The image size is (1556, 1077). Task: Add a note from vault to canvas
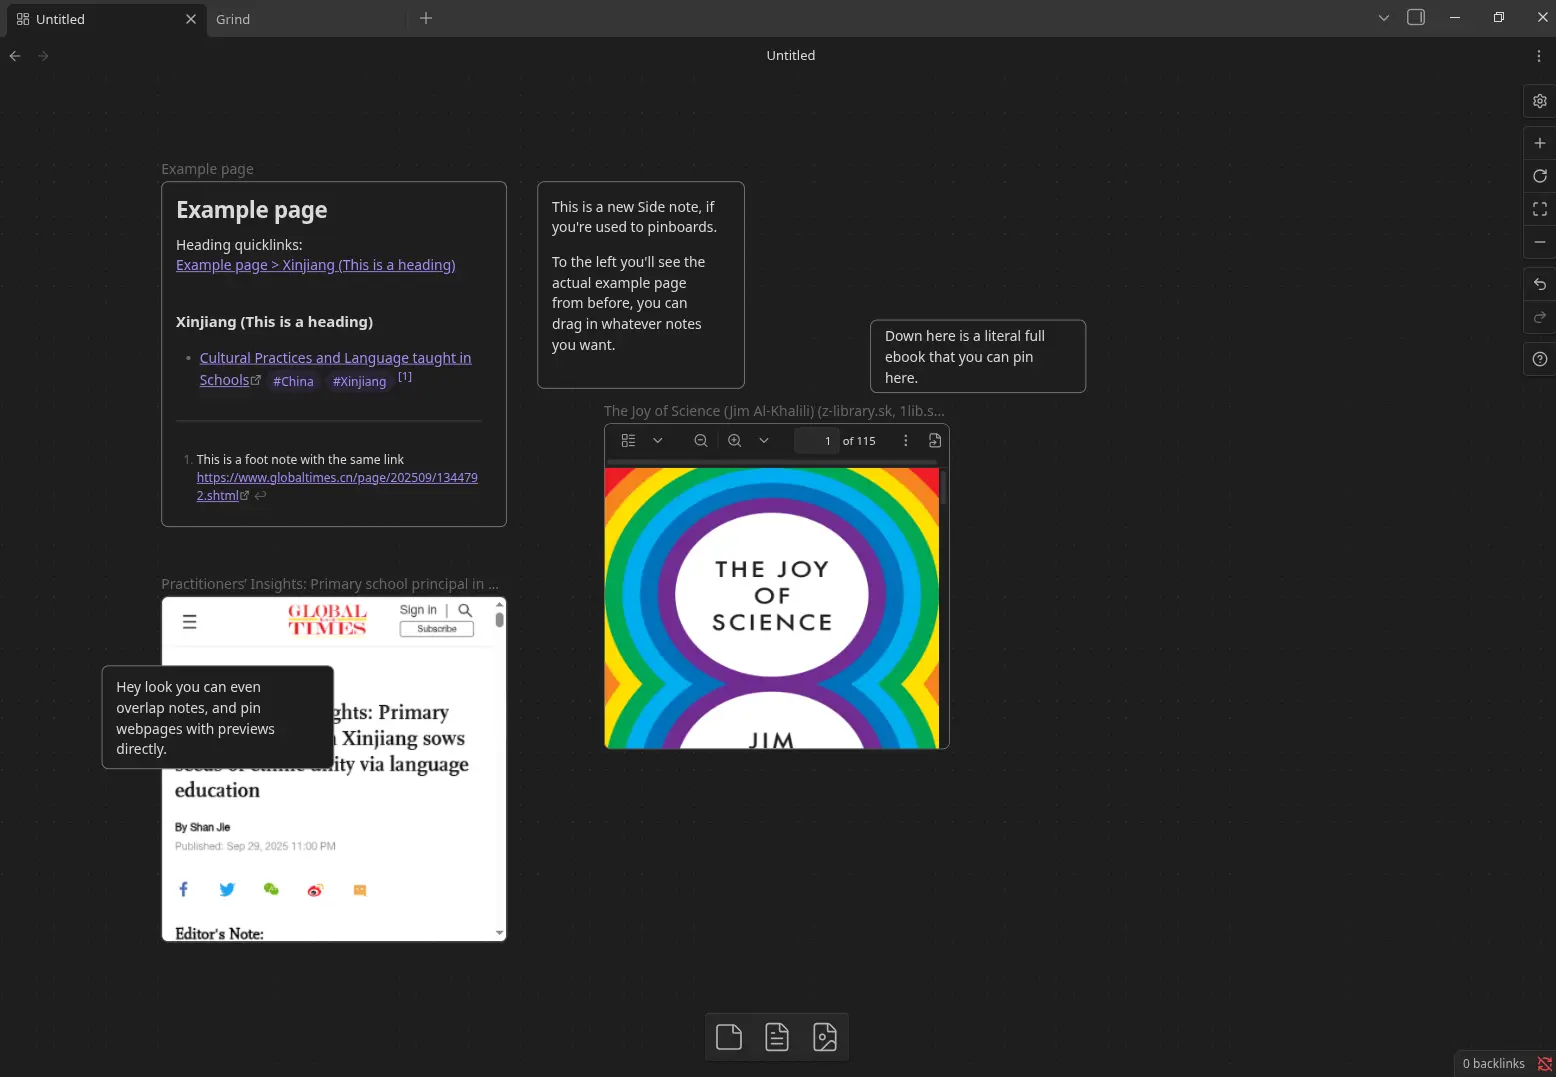[777, 1037]
